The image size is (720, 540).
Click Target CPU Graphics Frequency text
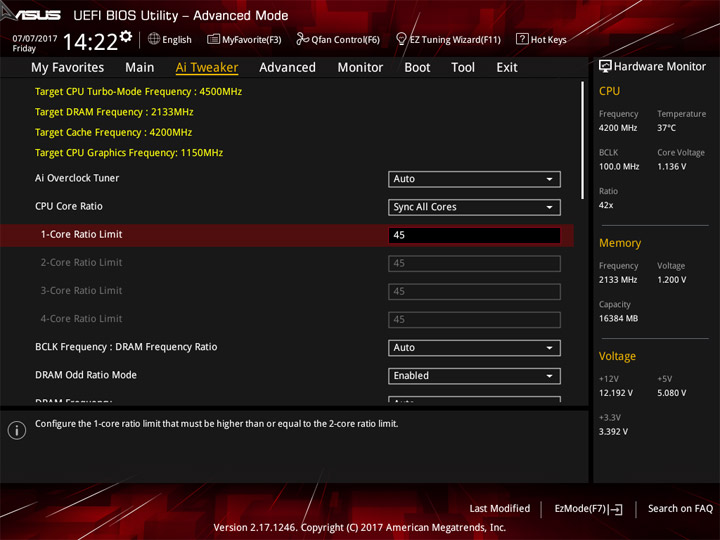point(129,152)
